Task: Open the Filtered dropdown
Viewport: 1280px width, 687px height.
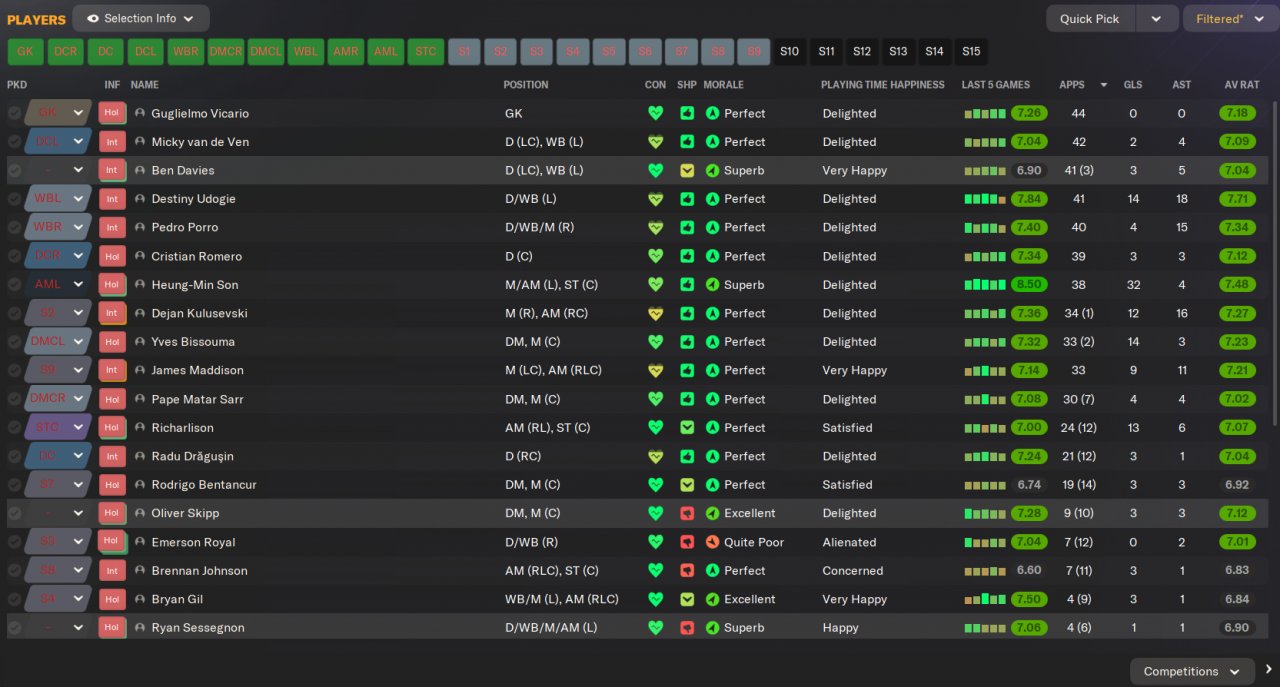Action: coord(1230,18)
